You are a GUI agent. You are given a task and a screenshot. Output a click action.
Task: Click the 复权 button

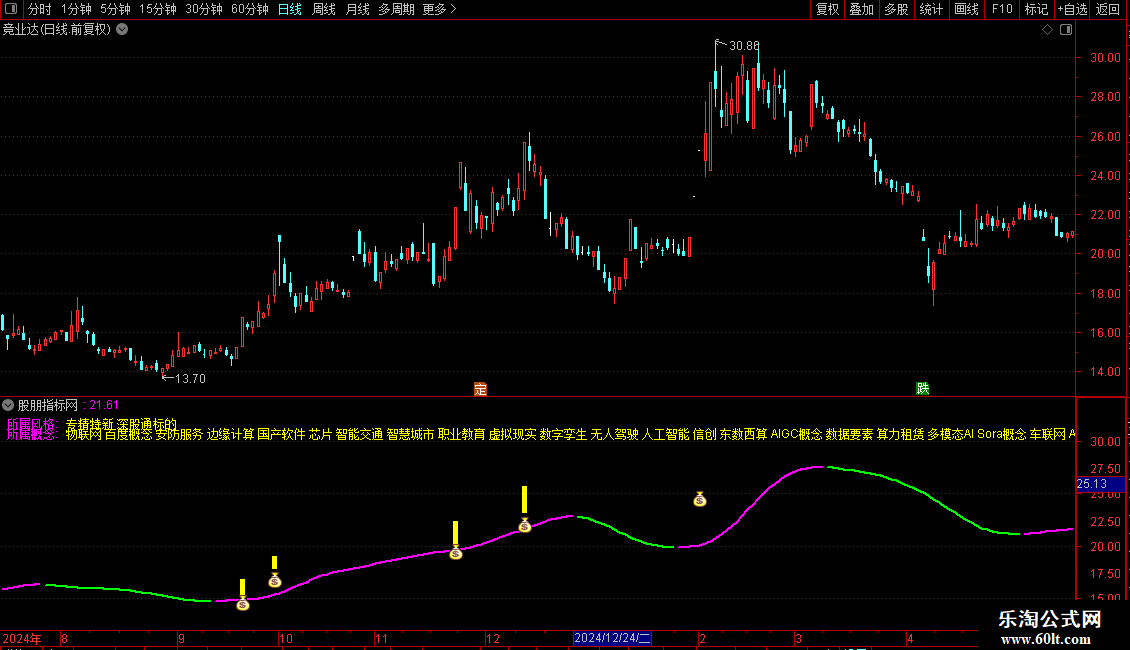(x=827, y=9)
